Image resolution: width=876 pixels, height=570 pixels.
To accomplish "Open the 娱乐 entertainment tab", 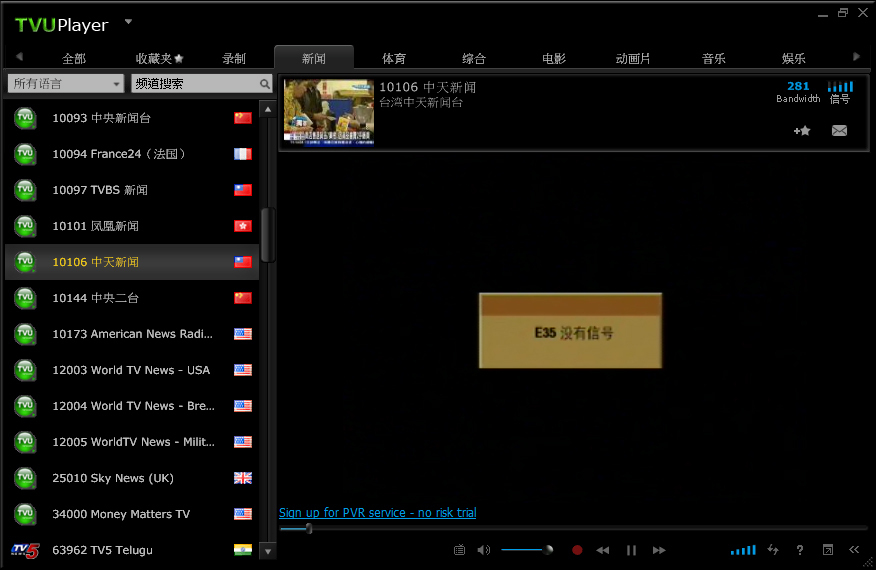I will (793, 59).
